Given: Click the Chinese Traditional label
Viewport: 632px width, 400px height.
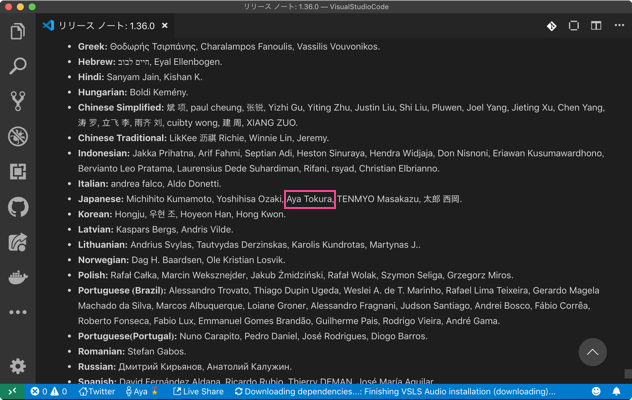Looking at the screenshot, I should click(x=122, y=138).
